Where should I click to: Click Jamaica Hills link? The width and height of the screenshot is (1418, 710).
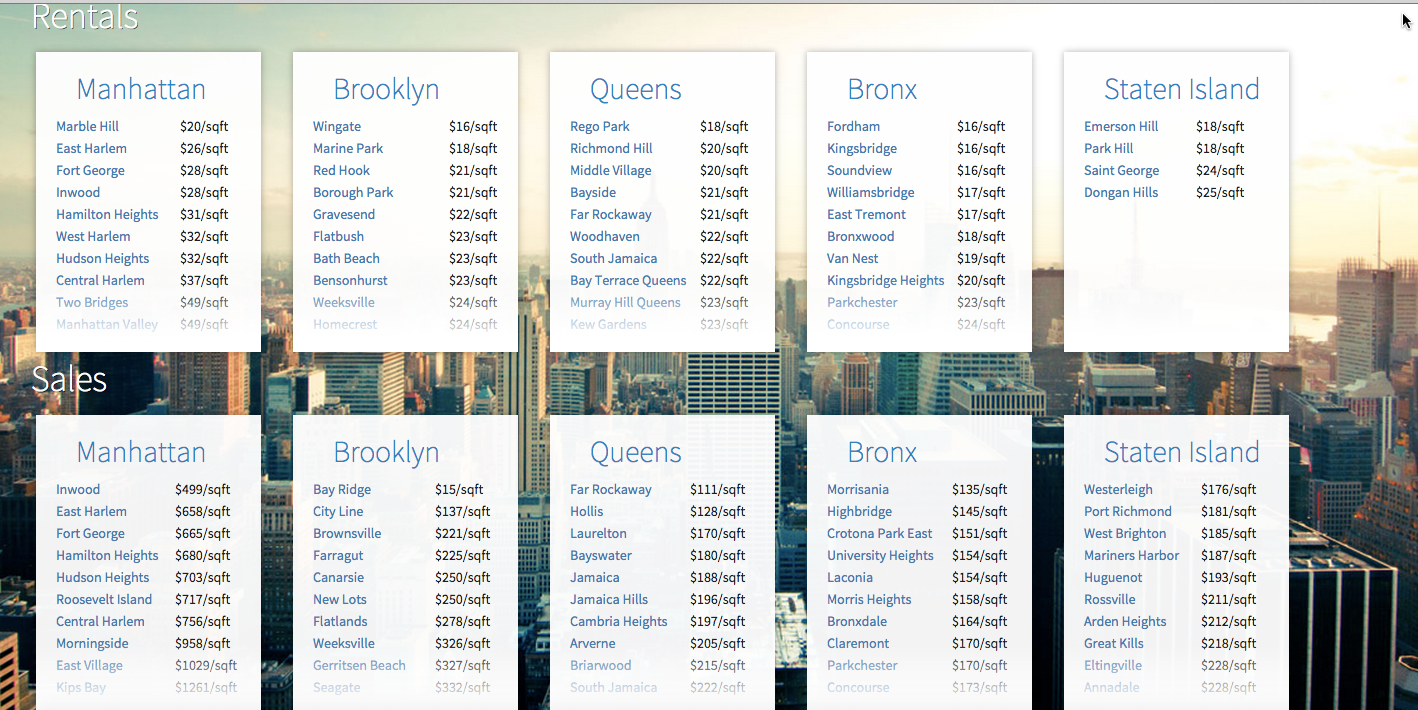point(609,599)
